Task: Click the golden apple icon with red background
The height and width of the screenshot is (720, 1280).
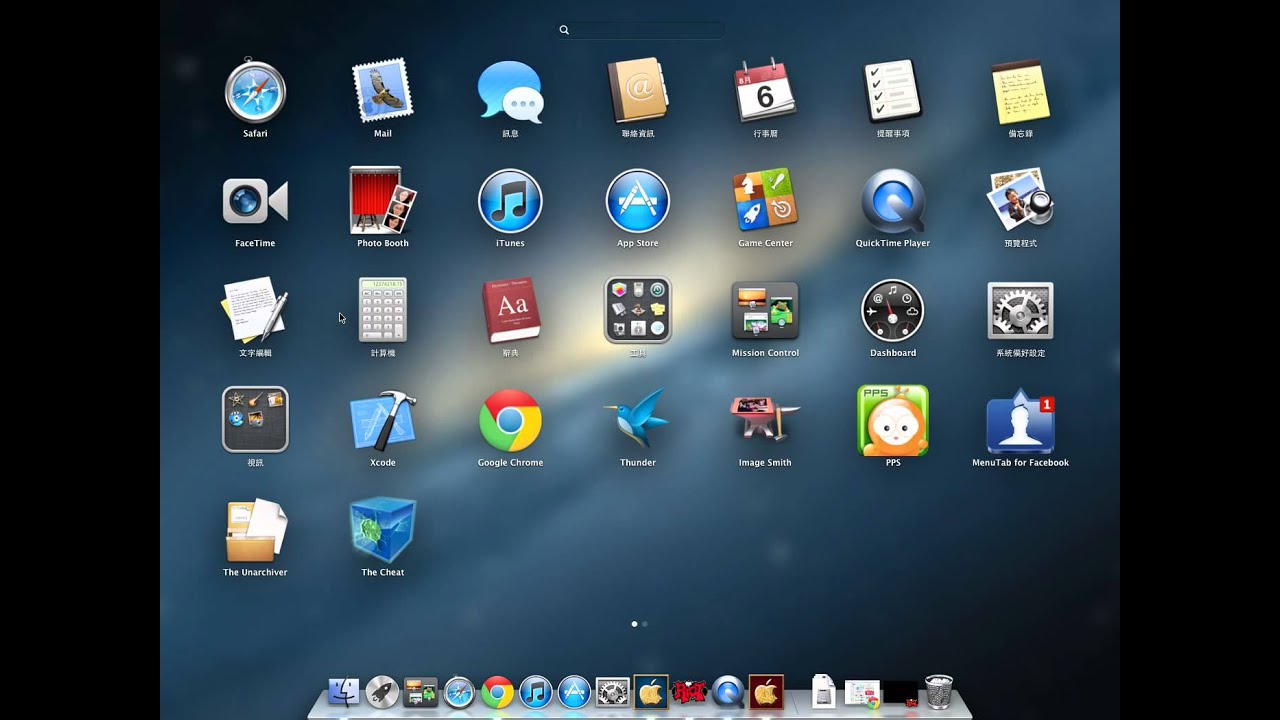Action: point(766,691)
